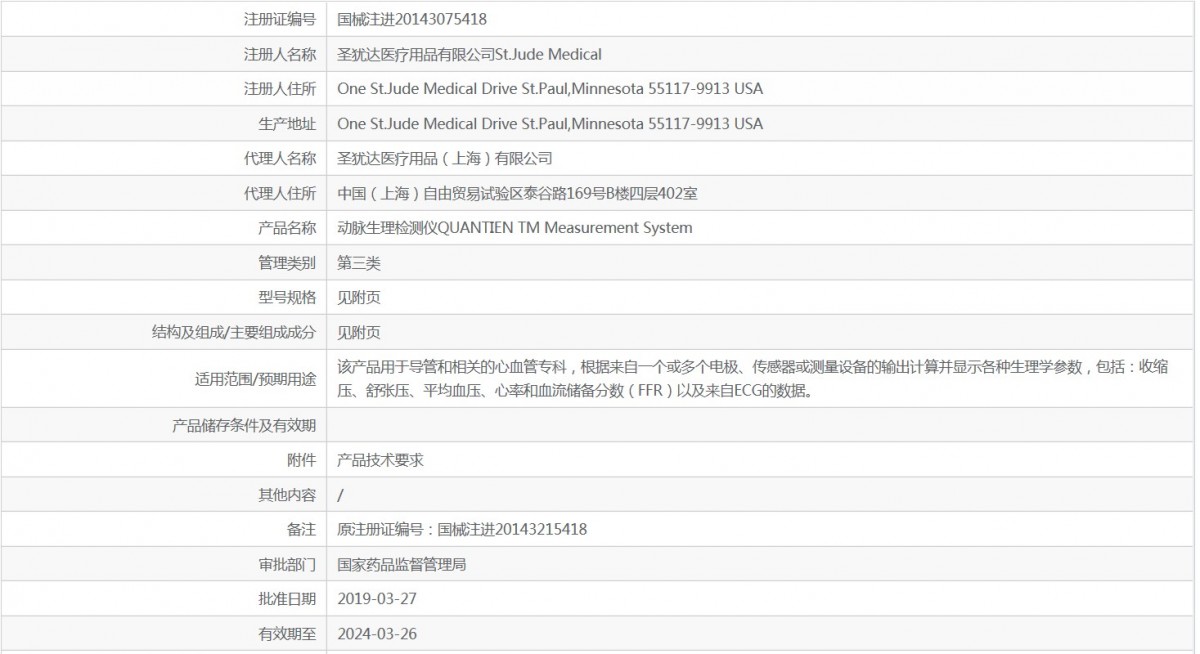Click the 管理类别 label

(287, 263)
